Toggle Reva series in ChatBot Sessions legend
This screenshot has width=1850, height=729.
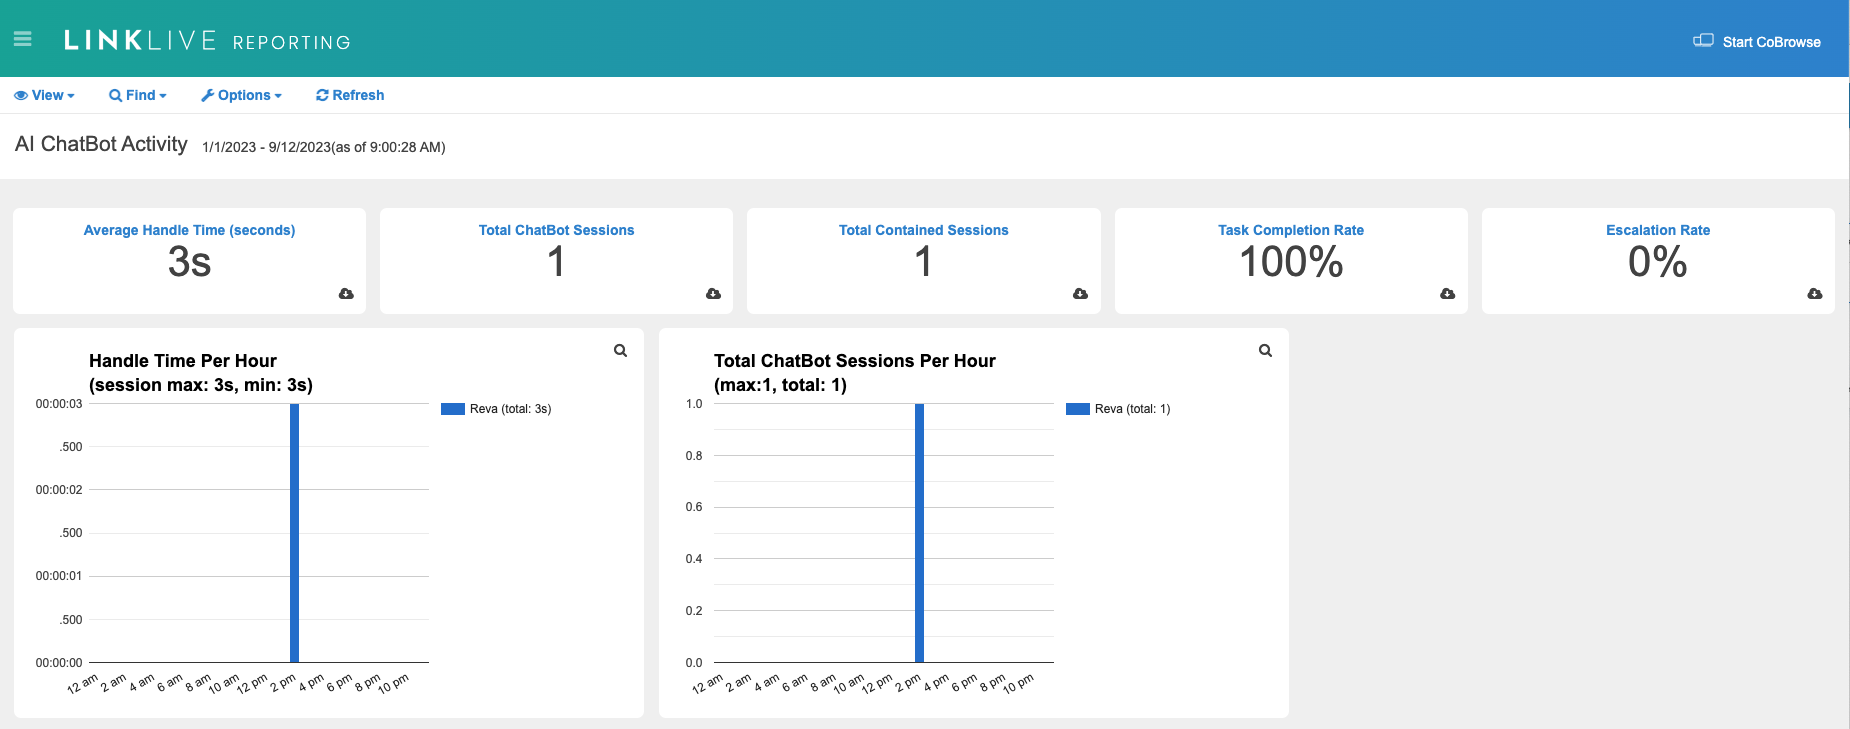pos(1119,409)
